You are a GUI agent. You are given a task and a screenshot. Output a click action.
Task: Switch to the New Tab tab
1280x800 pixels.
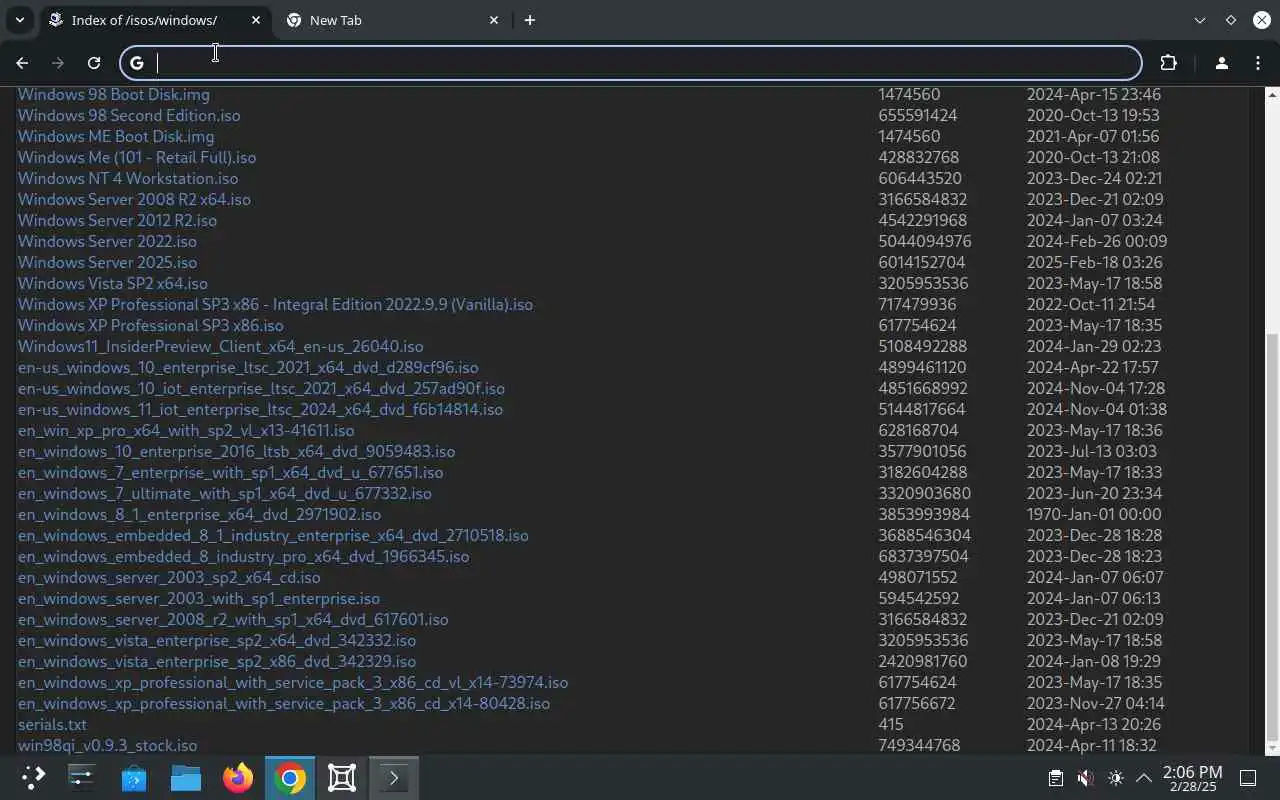click(x=393, y=20)
